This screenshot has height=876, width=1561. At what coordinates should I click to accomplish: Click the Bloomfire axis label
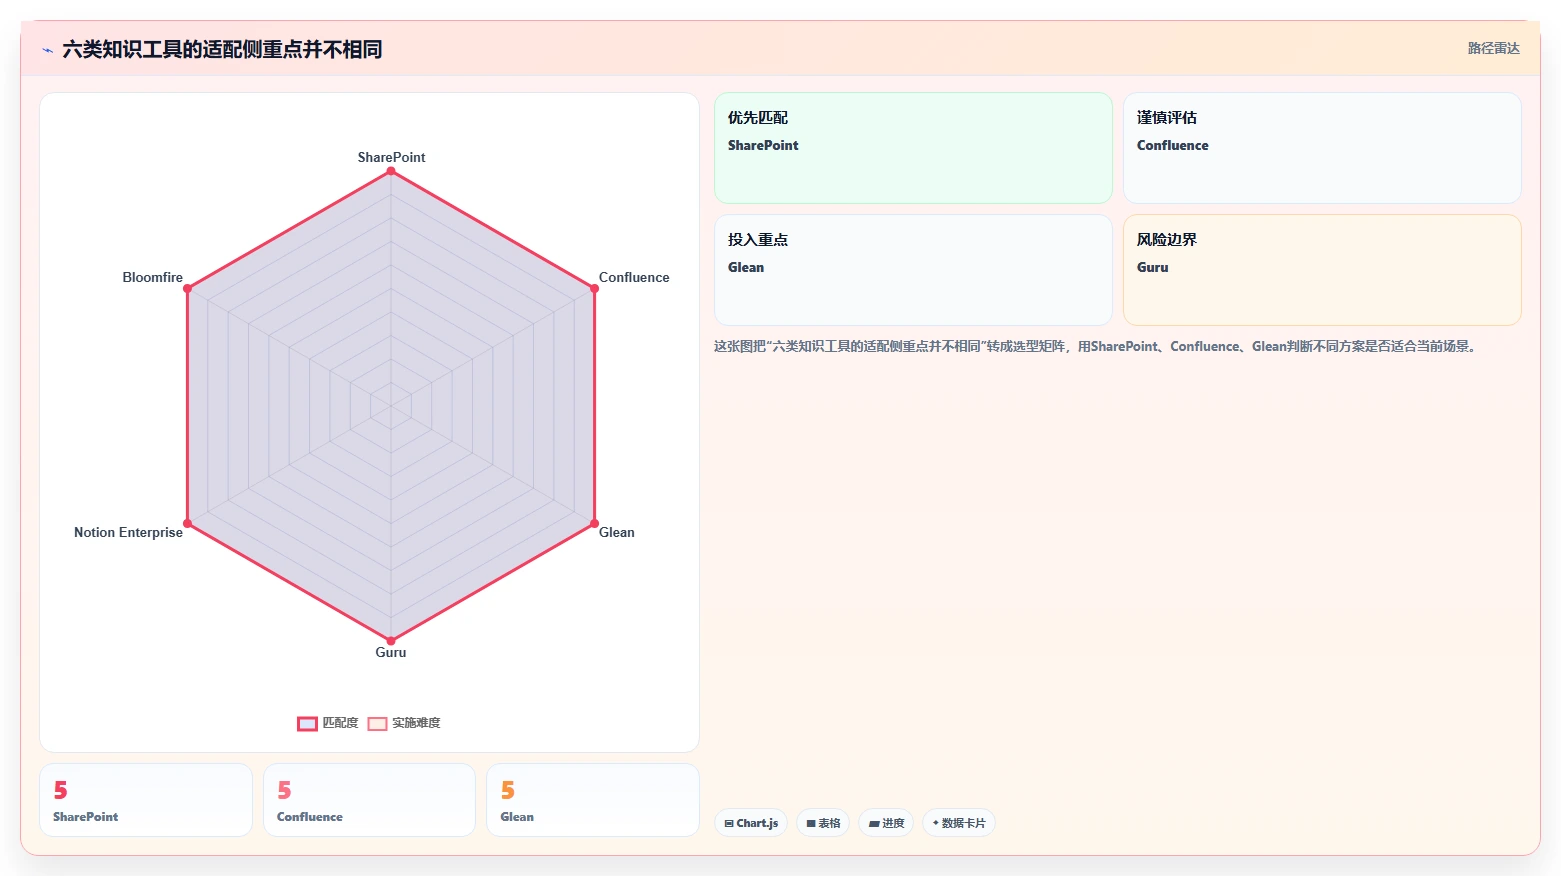coord(152,277)
